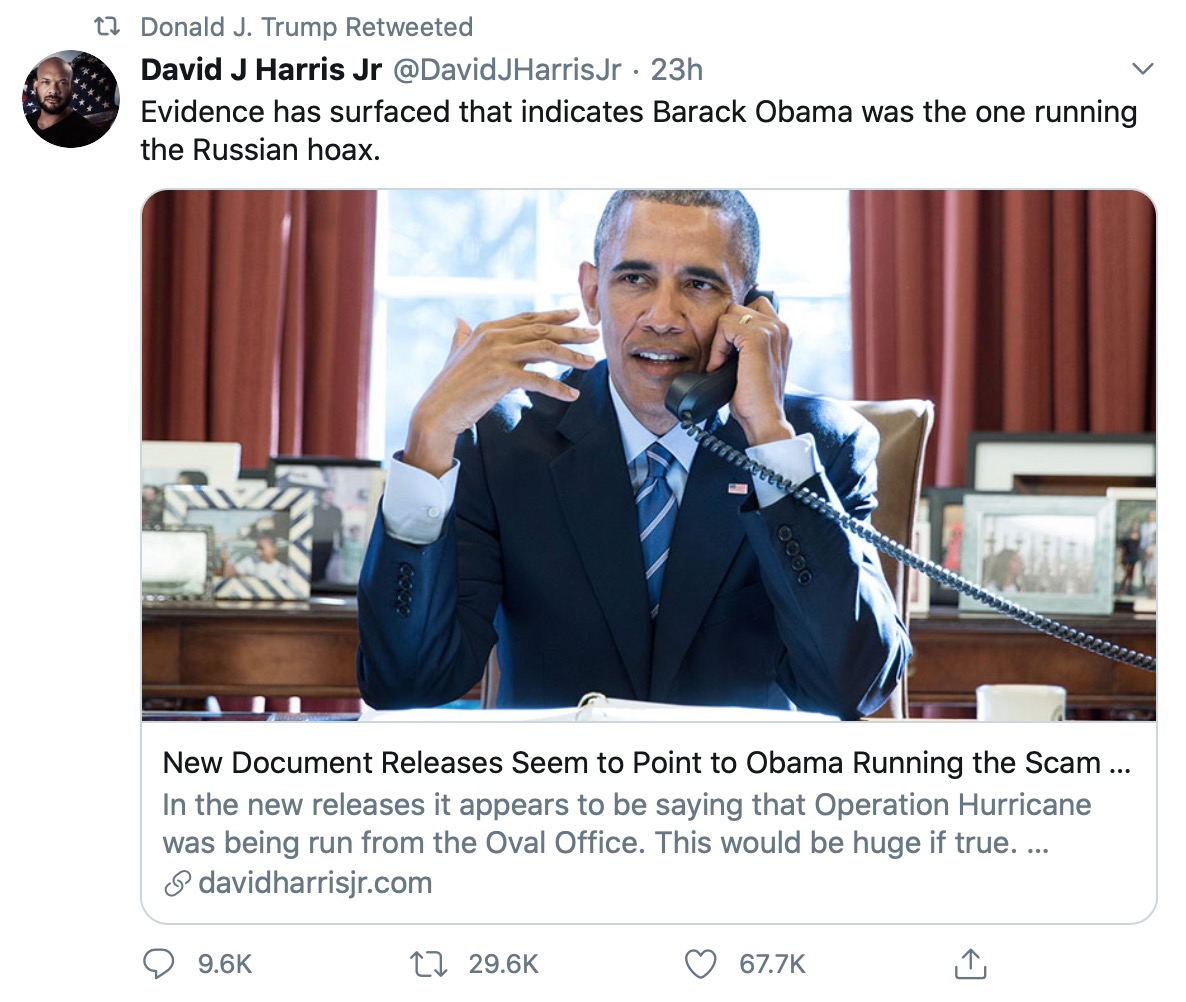Screen dimensions: 1186x1002
Task: Click the card description mentioning Operation Hurricane
Action: tap(626, 824)
